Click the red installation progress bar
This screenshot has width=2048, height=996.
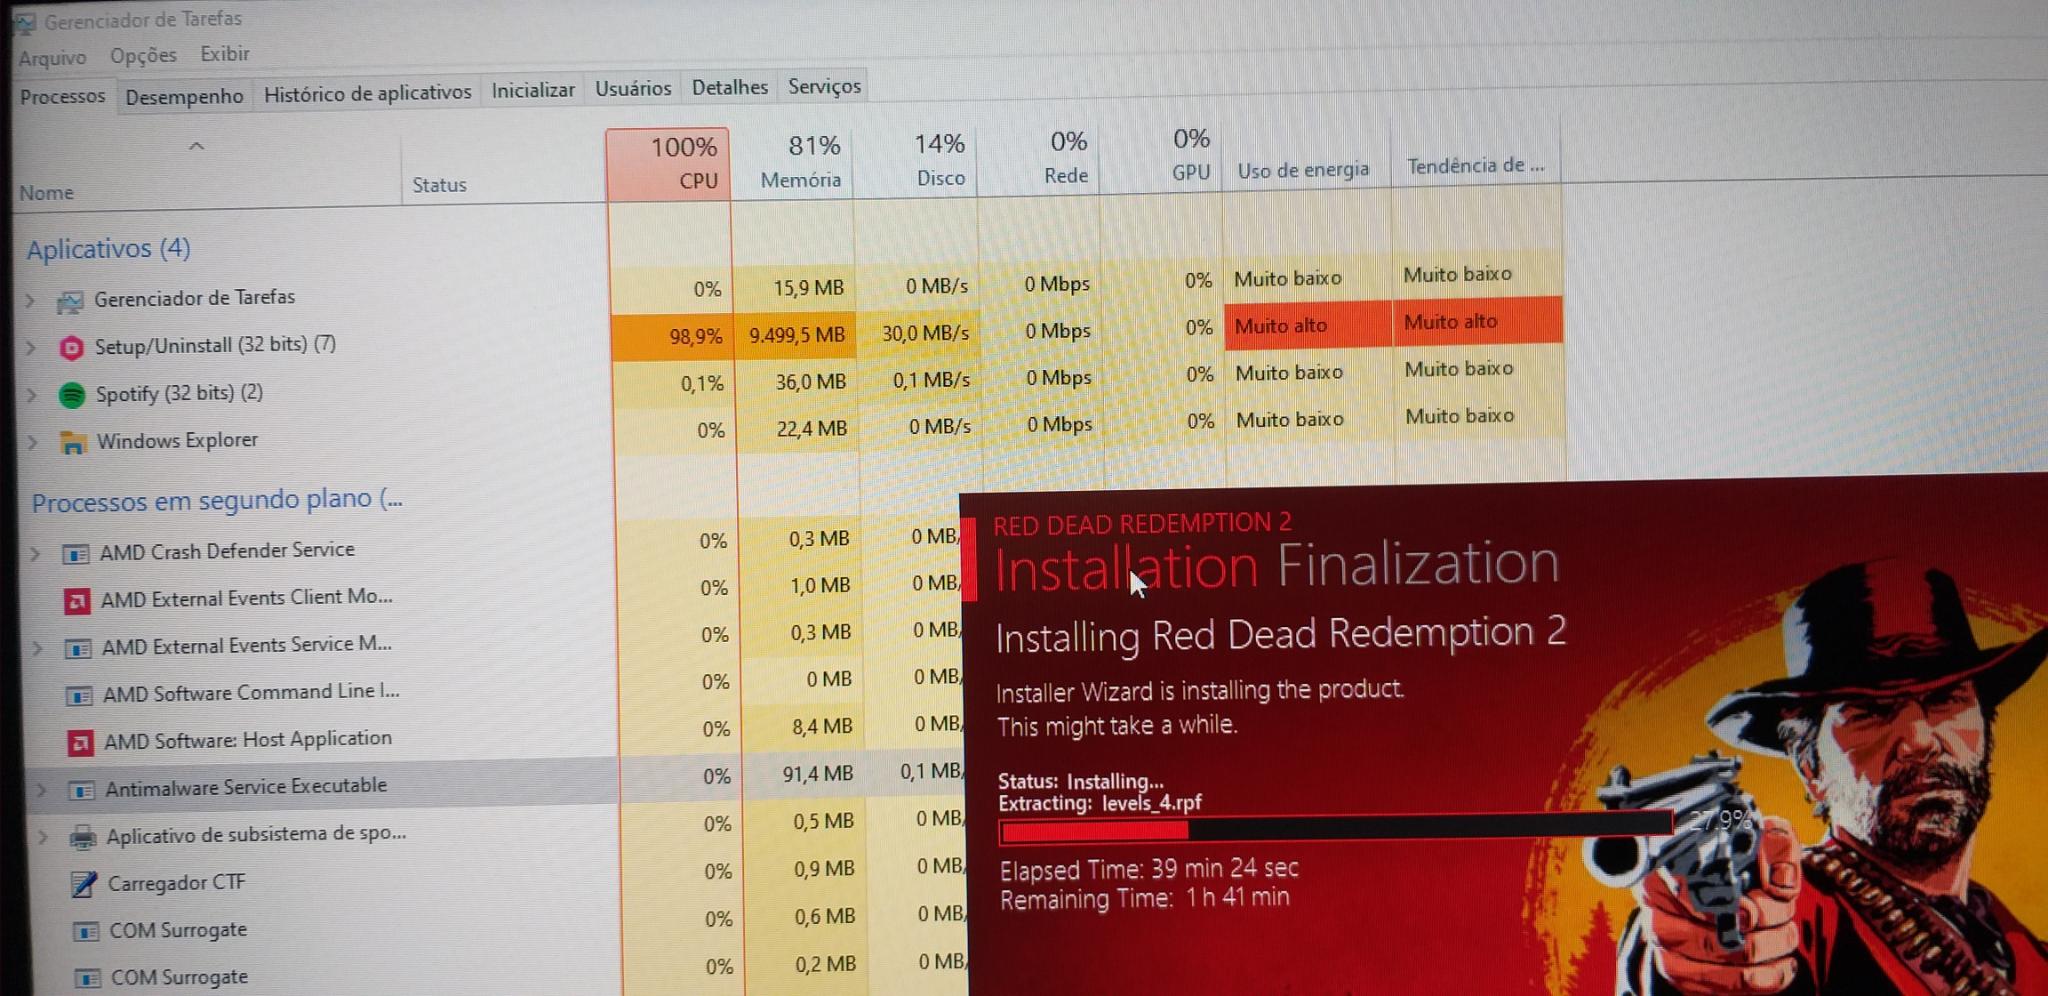1335,829
